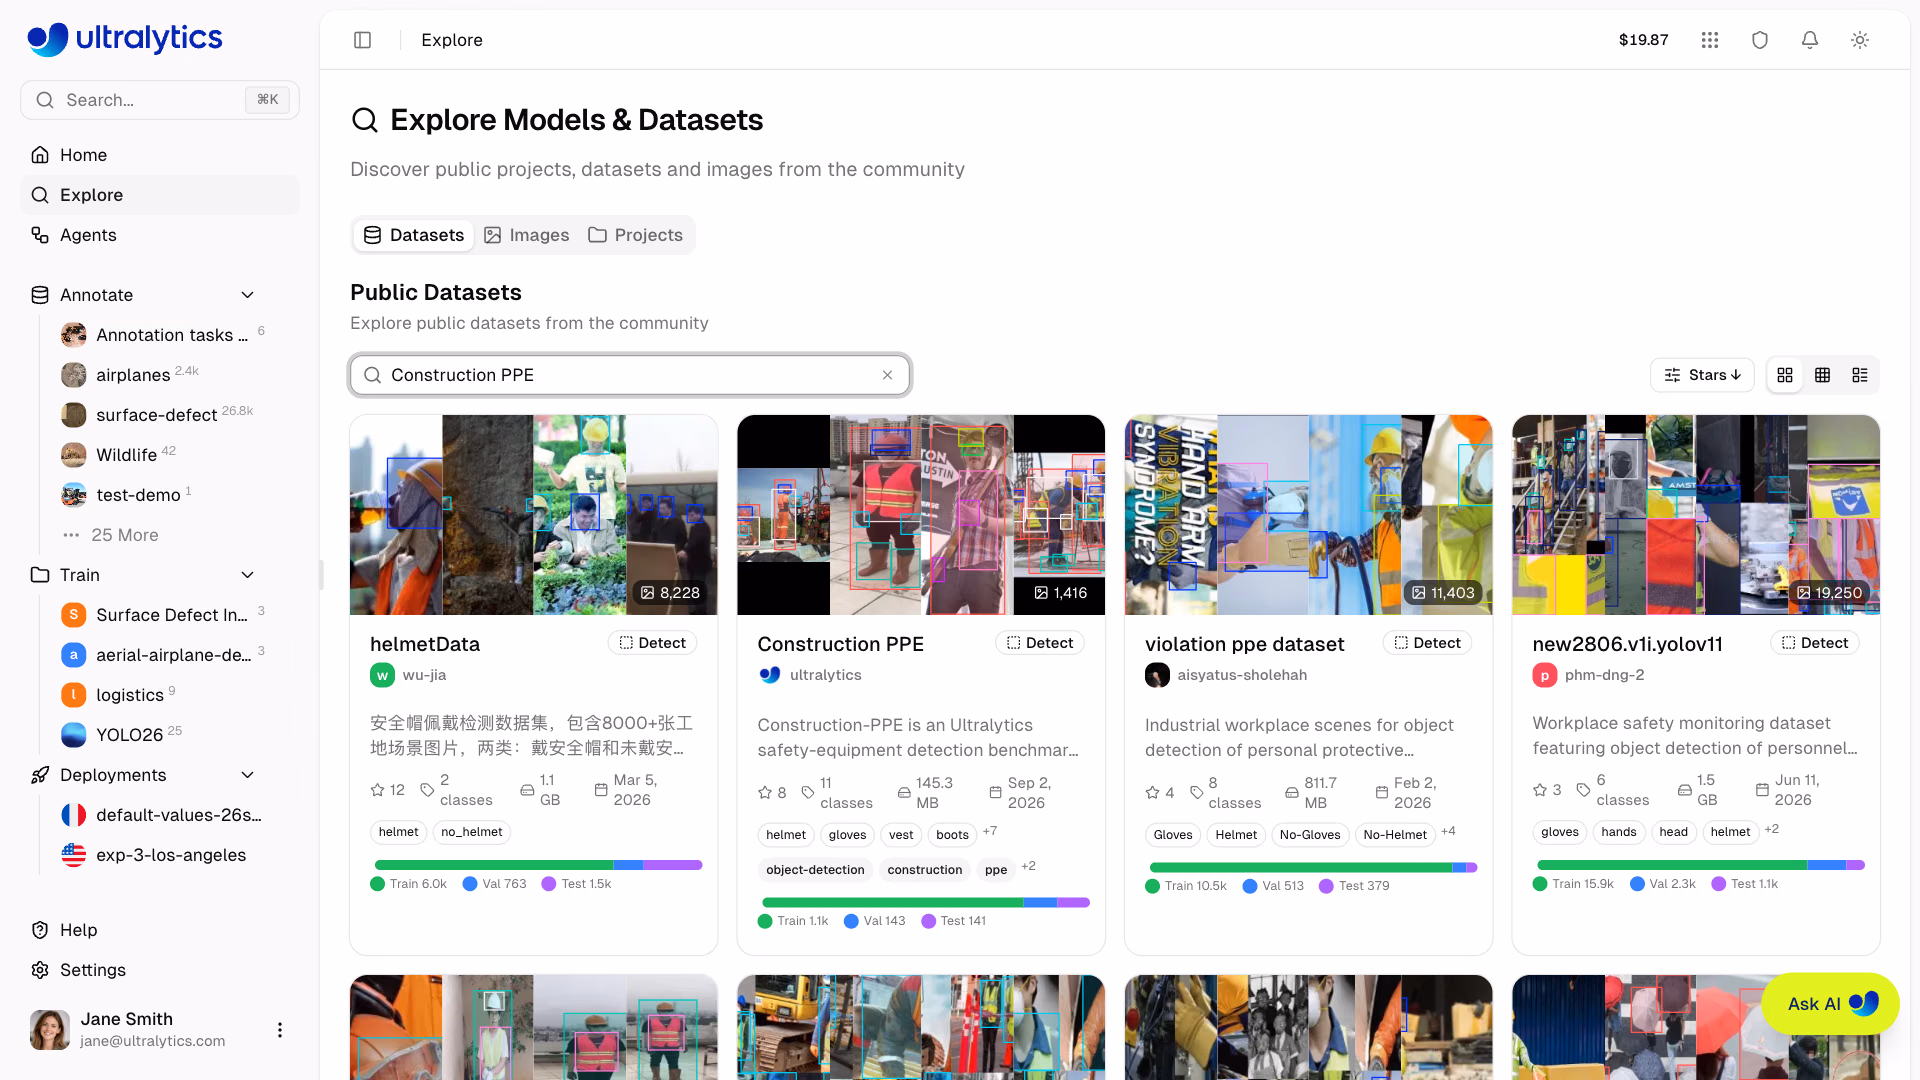
Task: Open the notifications bell
Action: (1810, 40)
